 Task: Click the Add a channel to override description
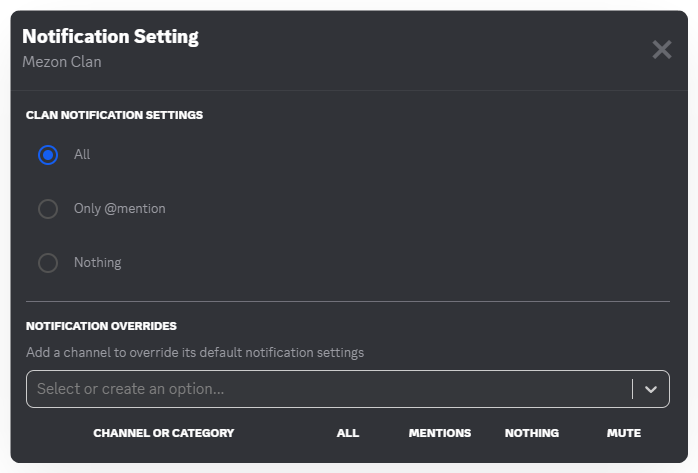click(x=195, y=352)
